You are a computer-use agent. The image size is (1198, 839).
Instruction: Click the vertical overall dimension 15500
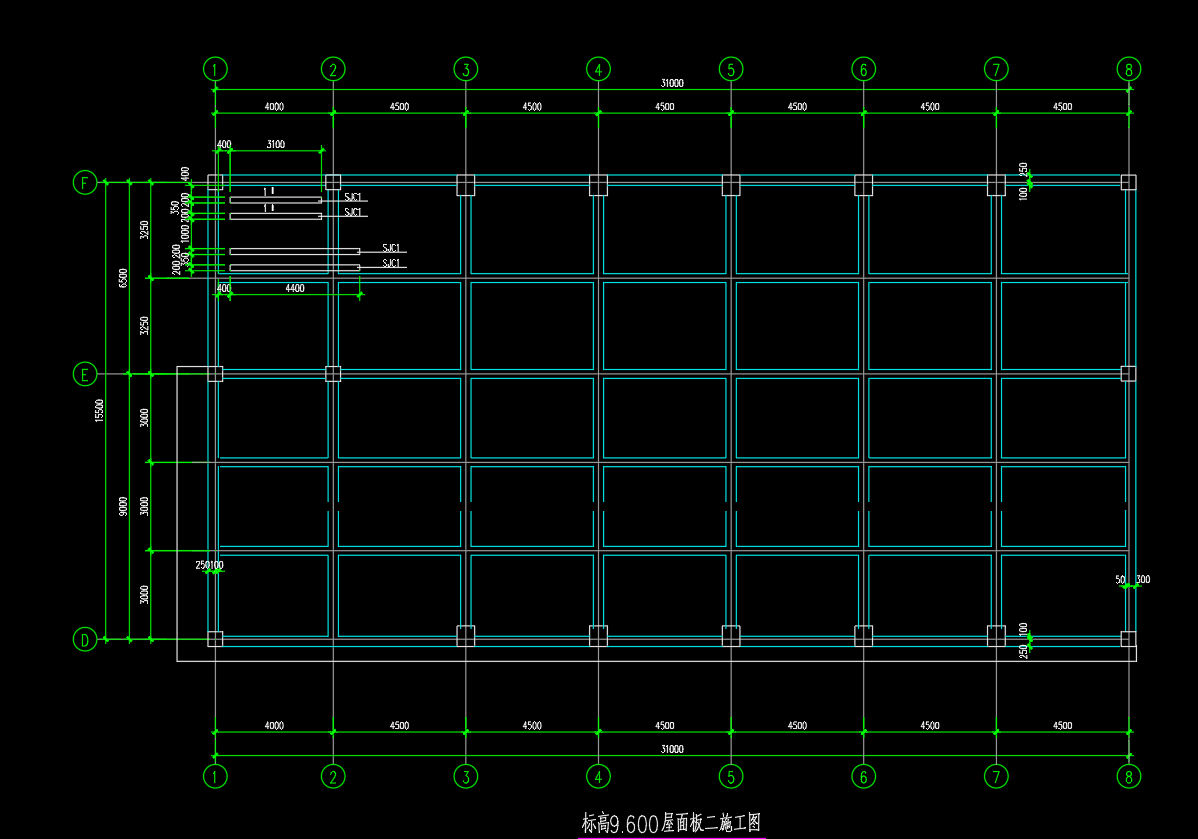(x=99, y=410)
